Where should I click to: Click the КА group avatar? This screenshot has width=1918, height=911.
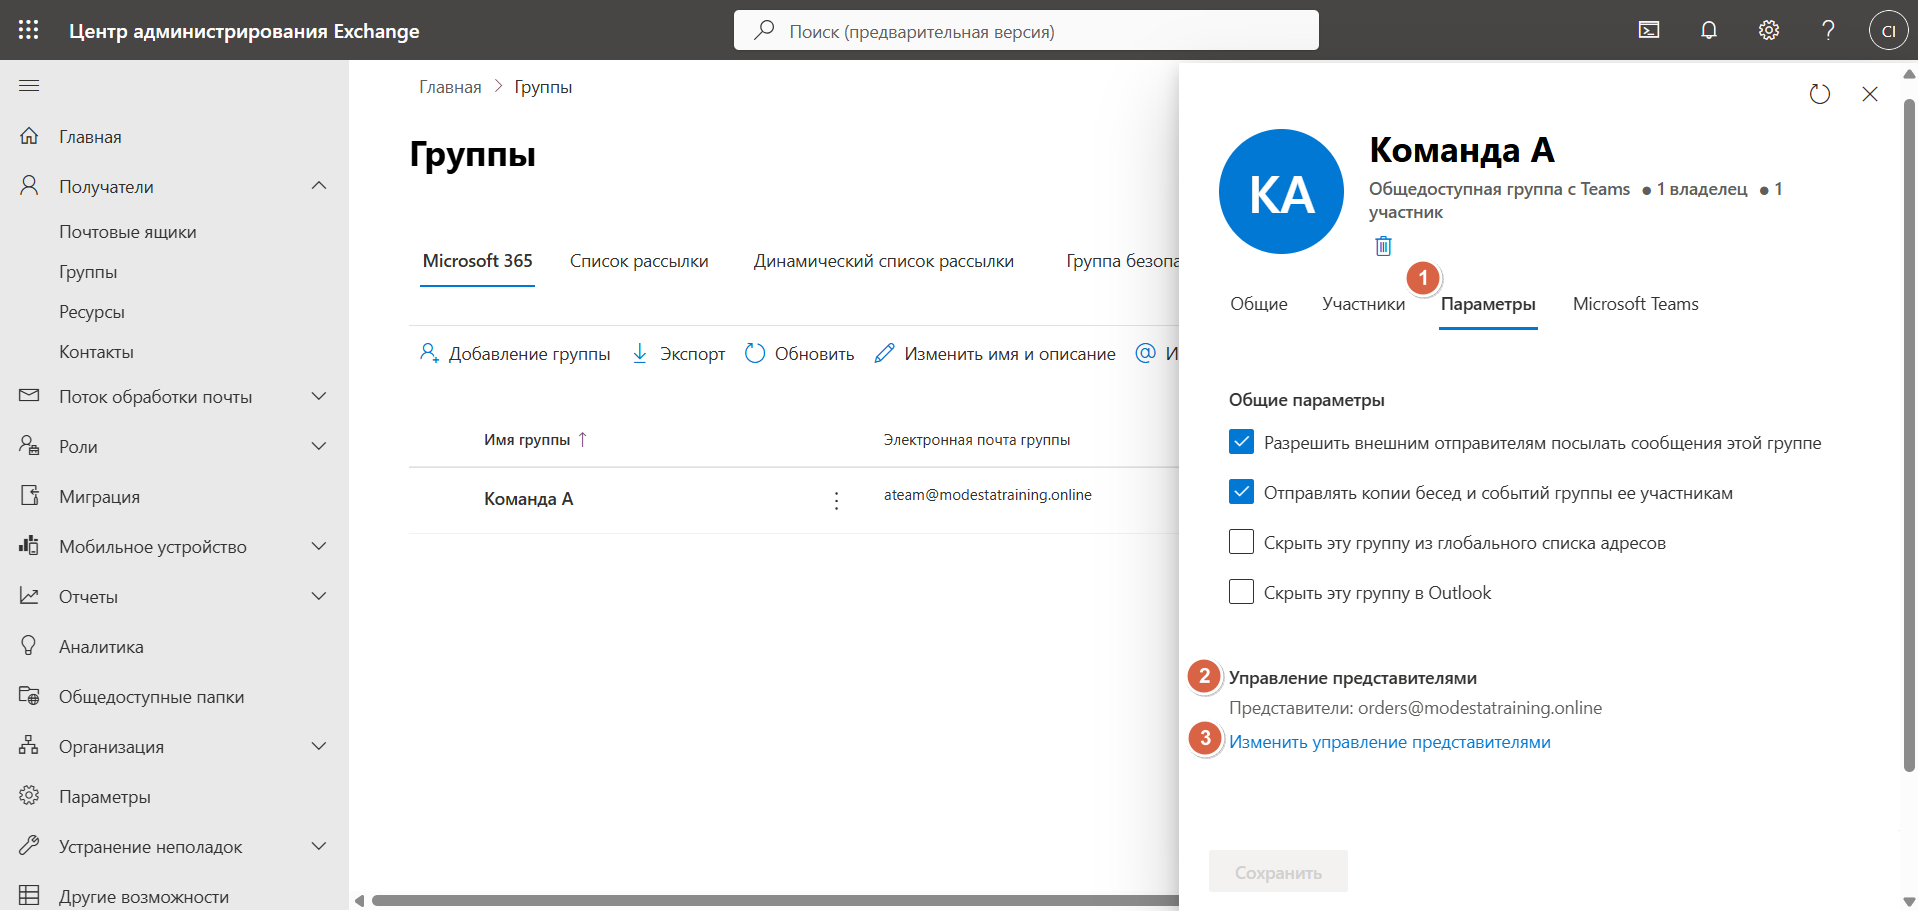pos(1281,191)
